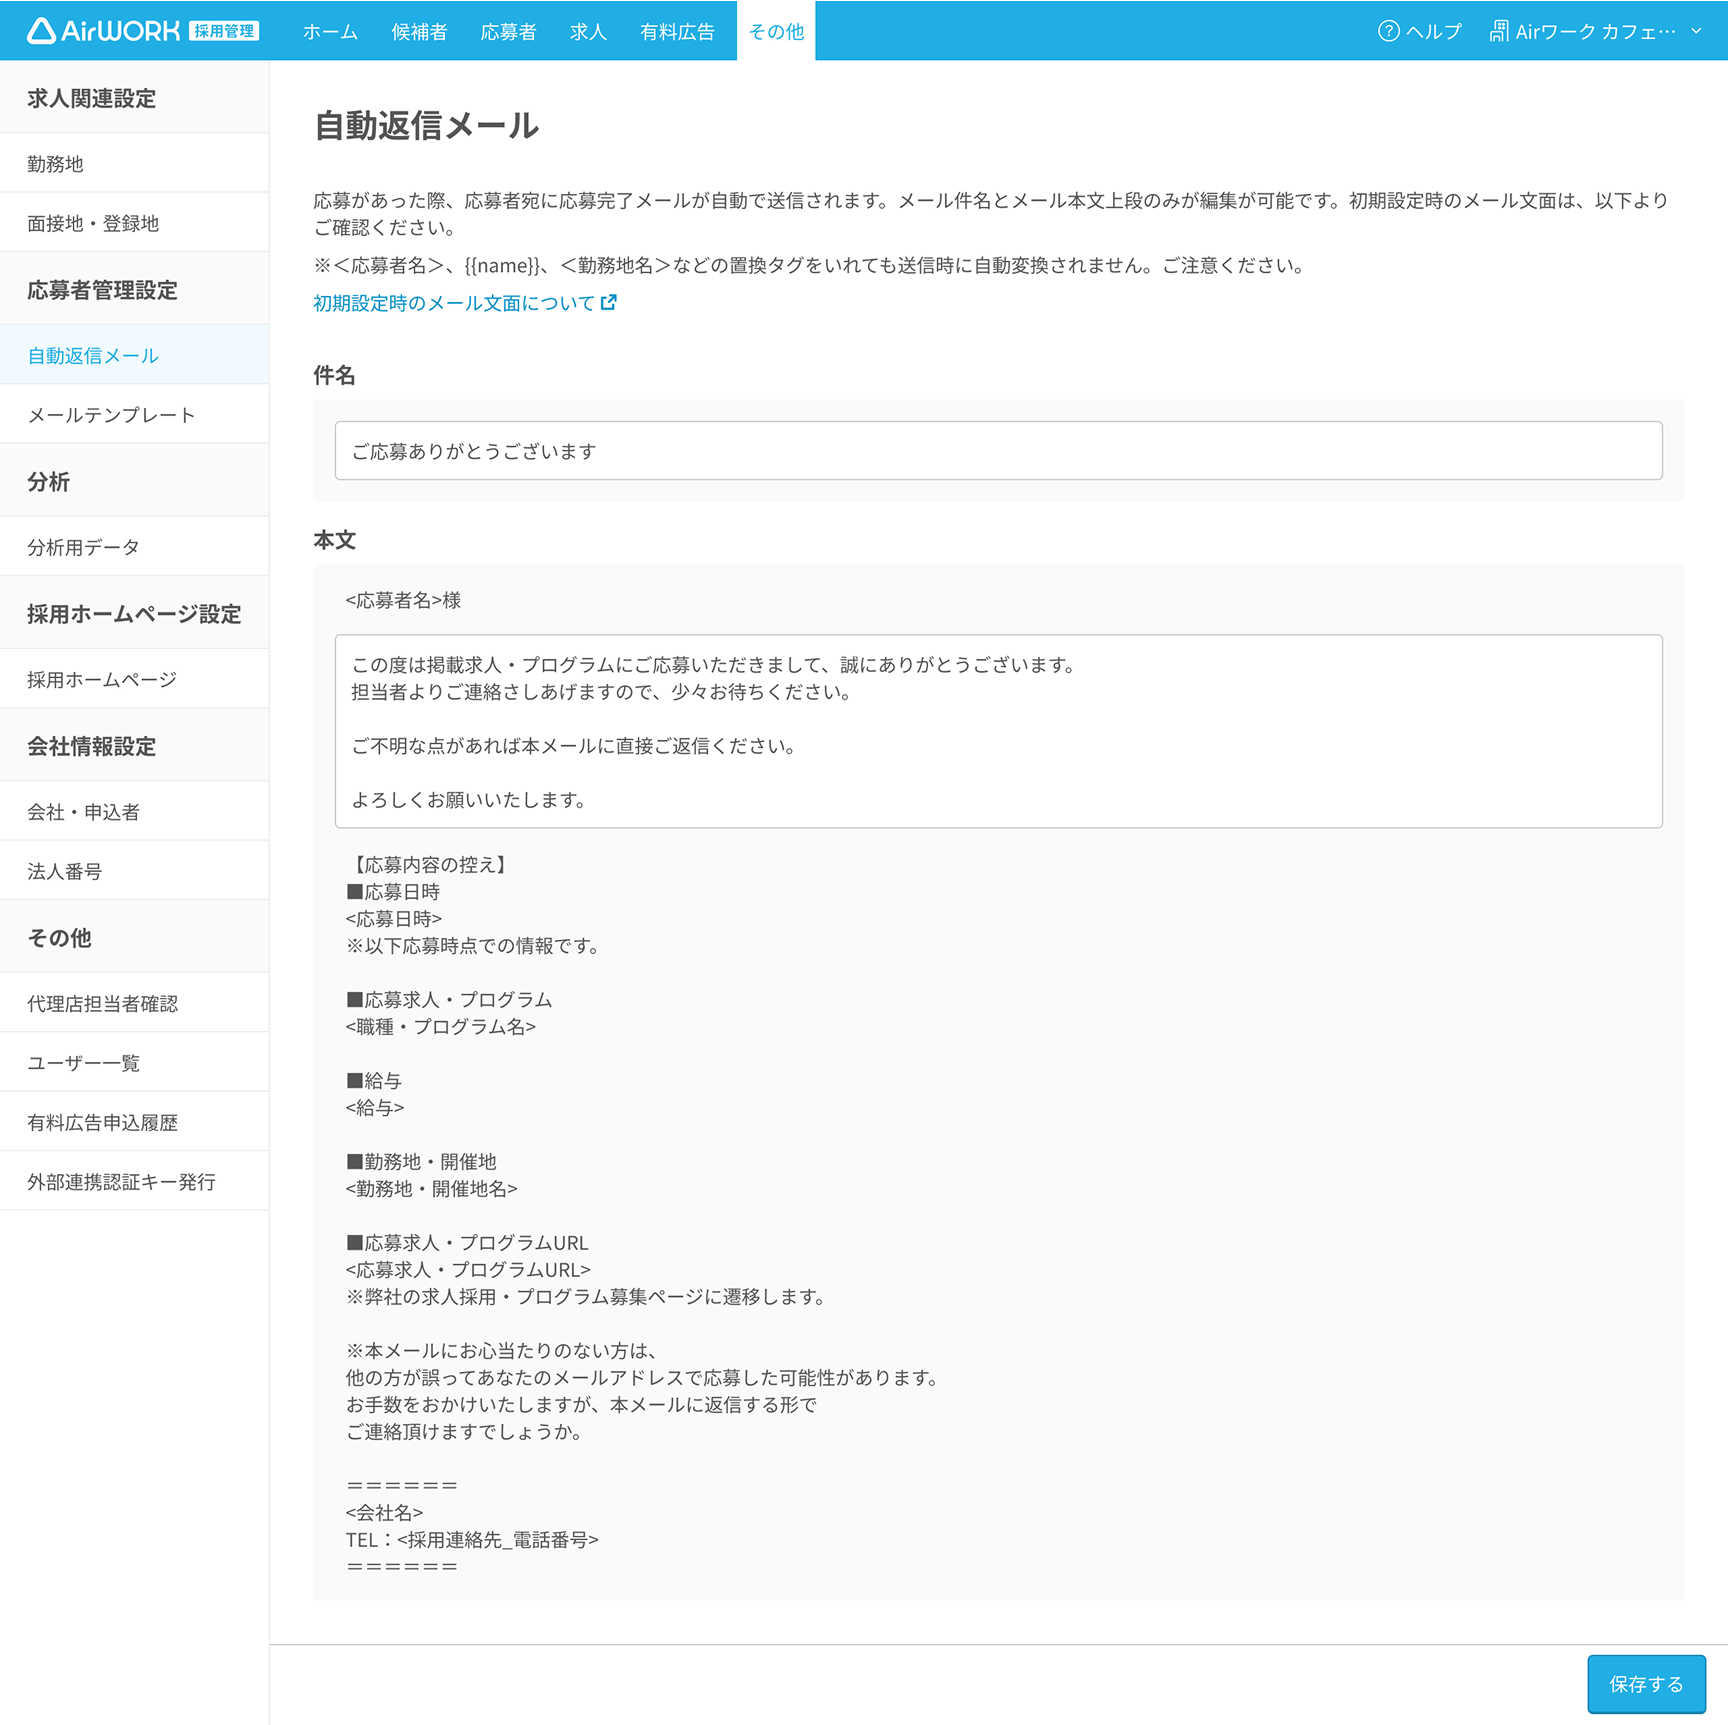Viewport: 1728px width, 1725px height.
Task: Open 採用ホームページ in the sidebar
Action: [134, 679]
